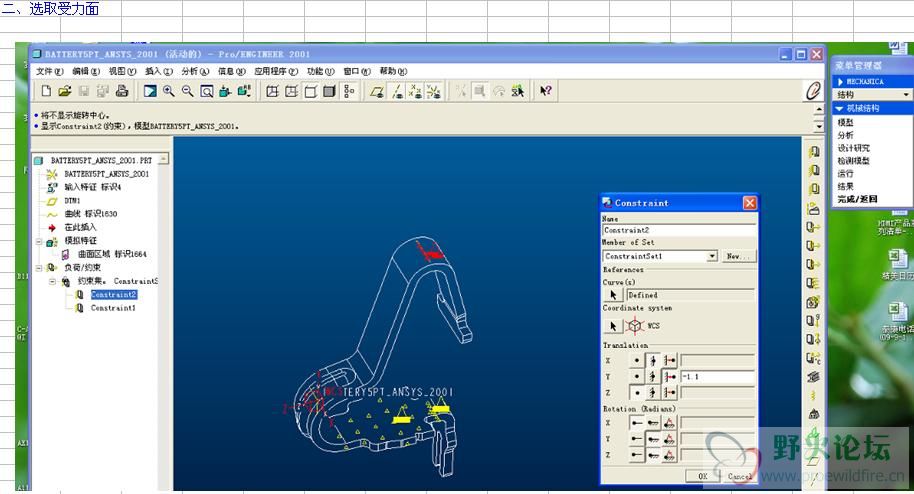Set Y translation to prescribed

670,377
